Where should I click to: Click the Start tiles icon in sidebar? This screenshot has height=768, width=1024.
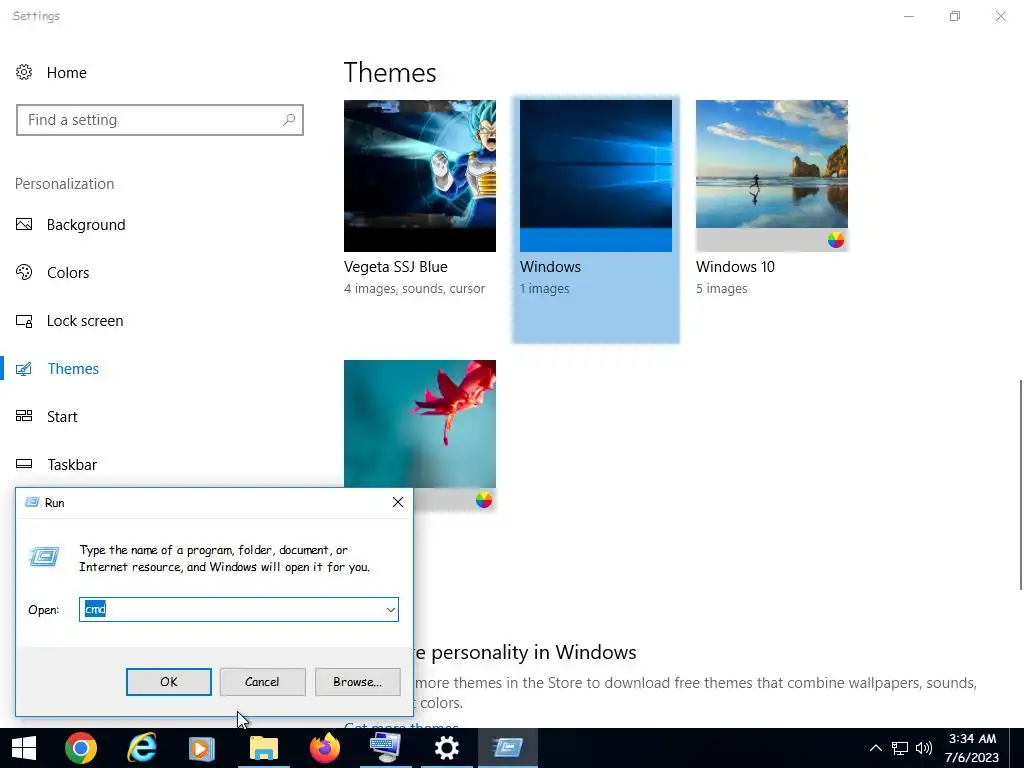(24, 416)
